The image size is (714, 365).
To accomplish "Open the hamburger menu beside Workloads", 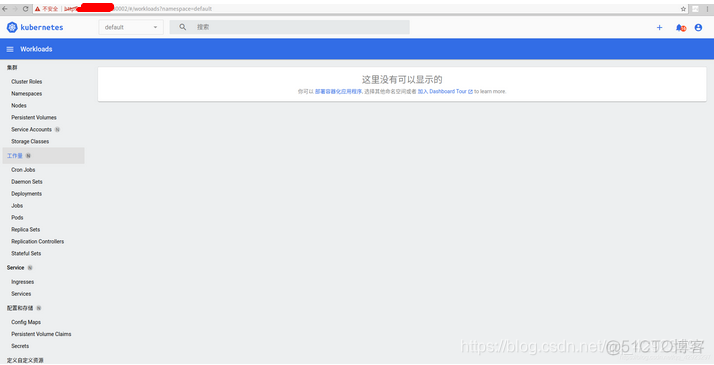I will click(10, 49).
